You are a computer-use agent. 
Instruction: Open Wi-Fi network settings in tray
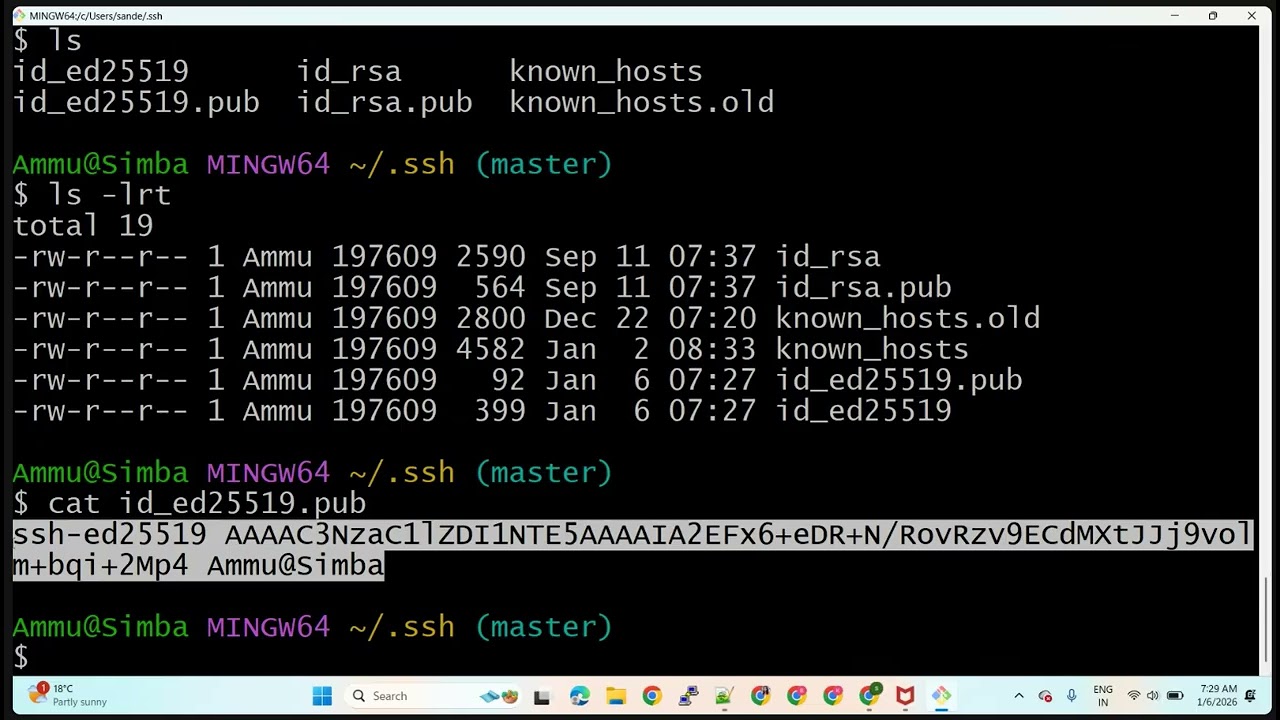pyautogui.click(x=1134, y=696)
